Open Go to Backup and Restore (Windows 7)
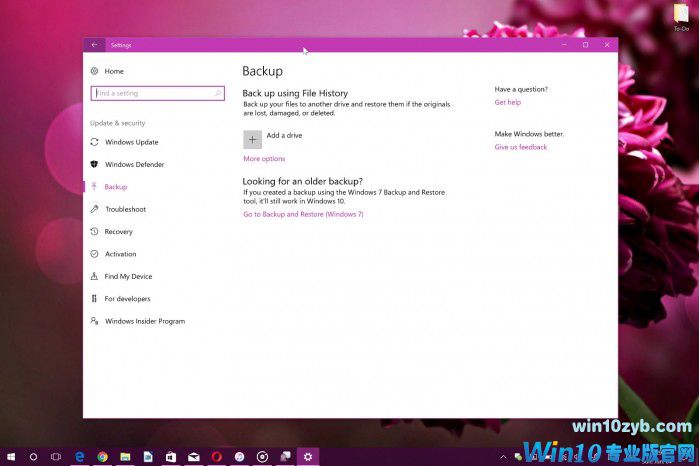The width and height of the screenshot is (700, 466). tap(303, 214)
